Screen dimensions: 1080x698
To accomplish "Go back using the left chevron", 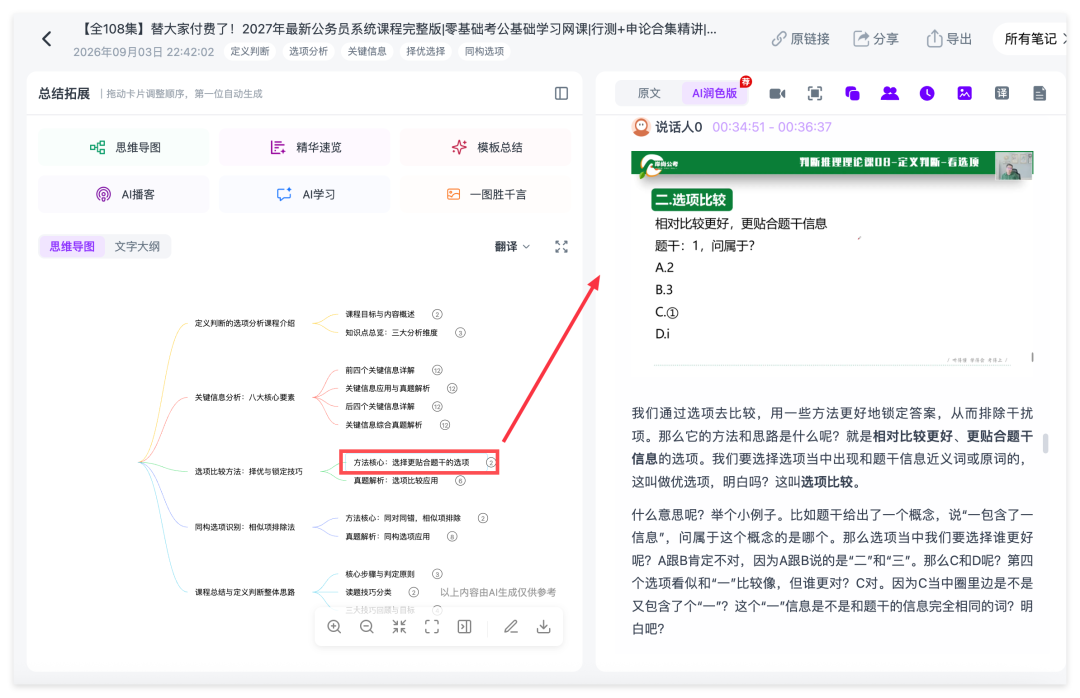I will coord(47,39).
